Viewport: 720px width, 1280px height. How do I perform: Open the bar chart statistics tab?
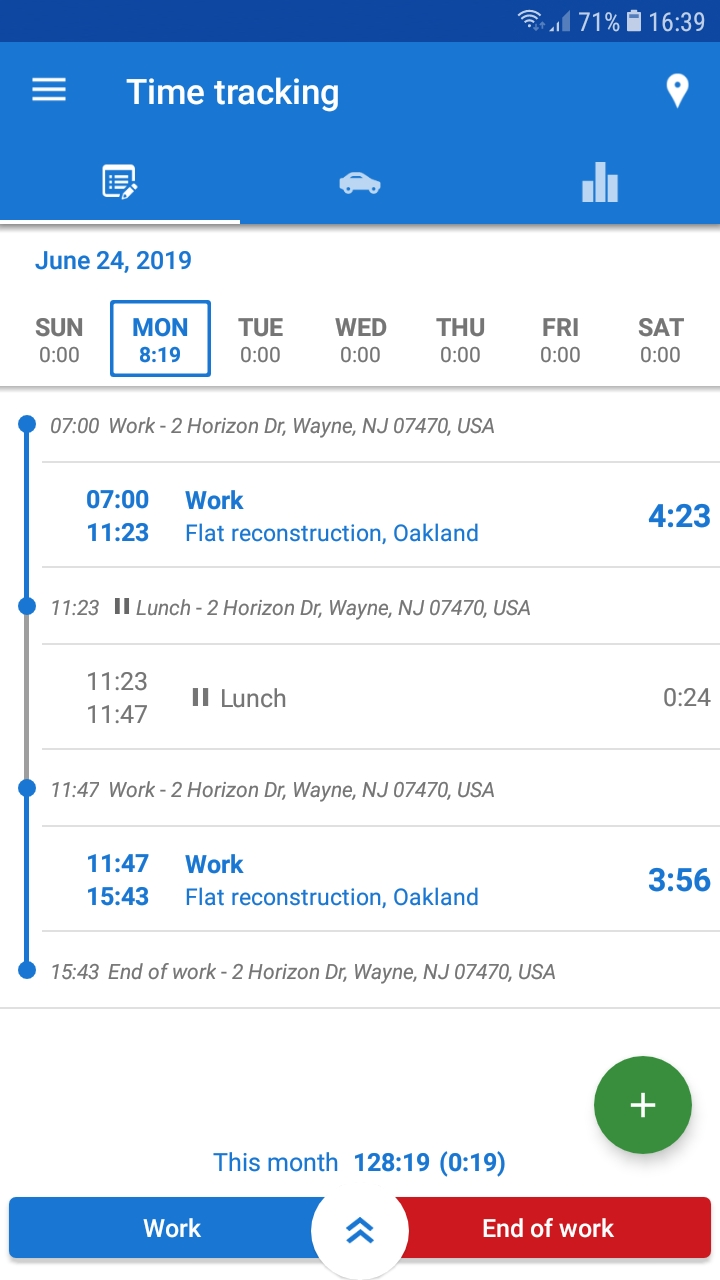coord(600,183)
